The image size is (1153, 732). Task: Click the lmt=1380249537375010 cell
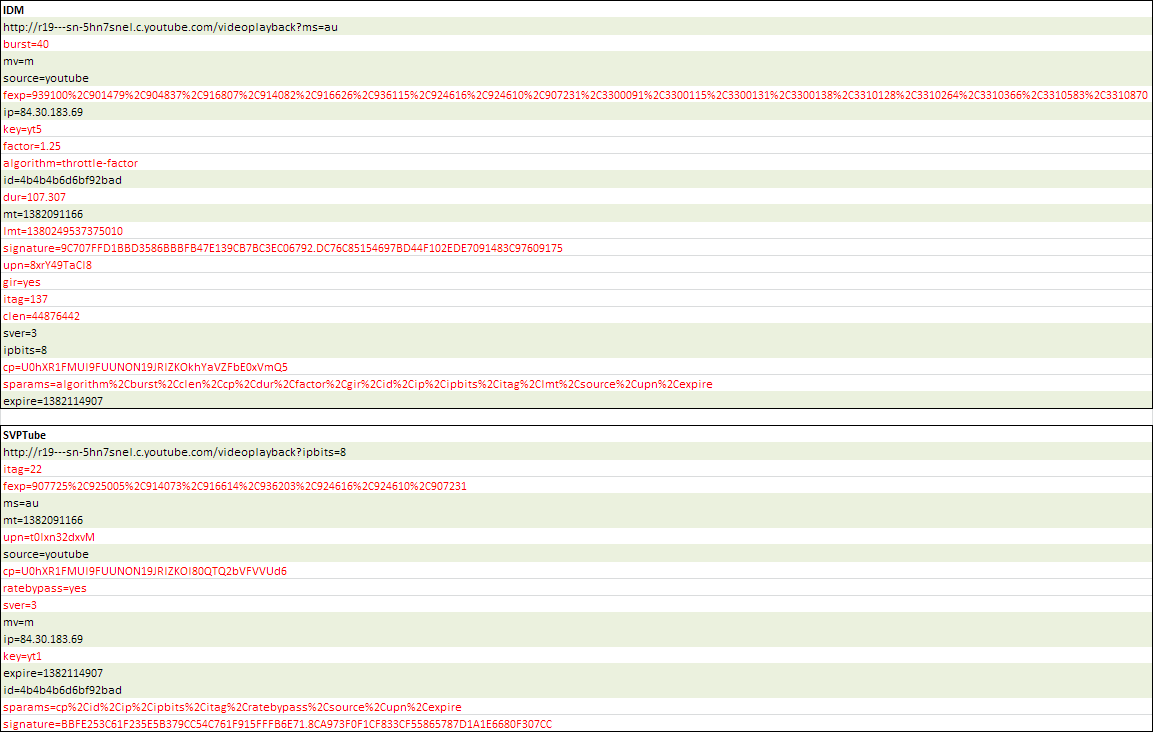click(62, 231)
